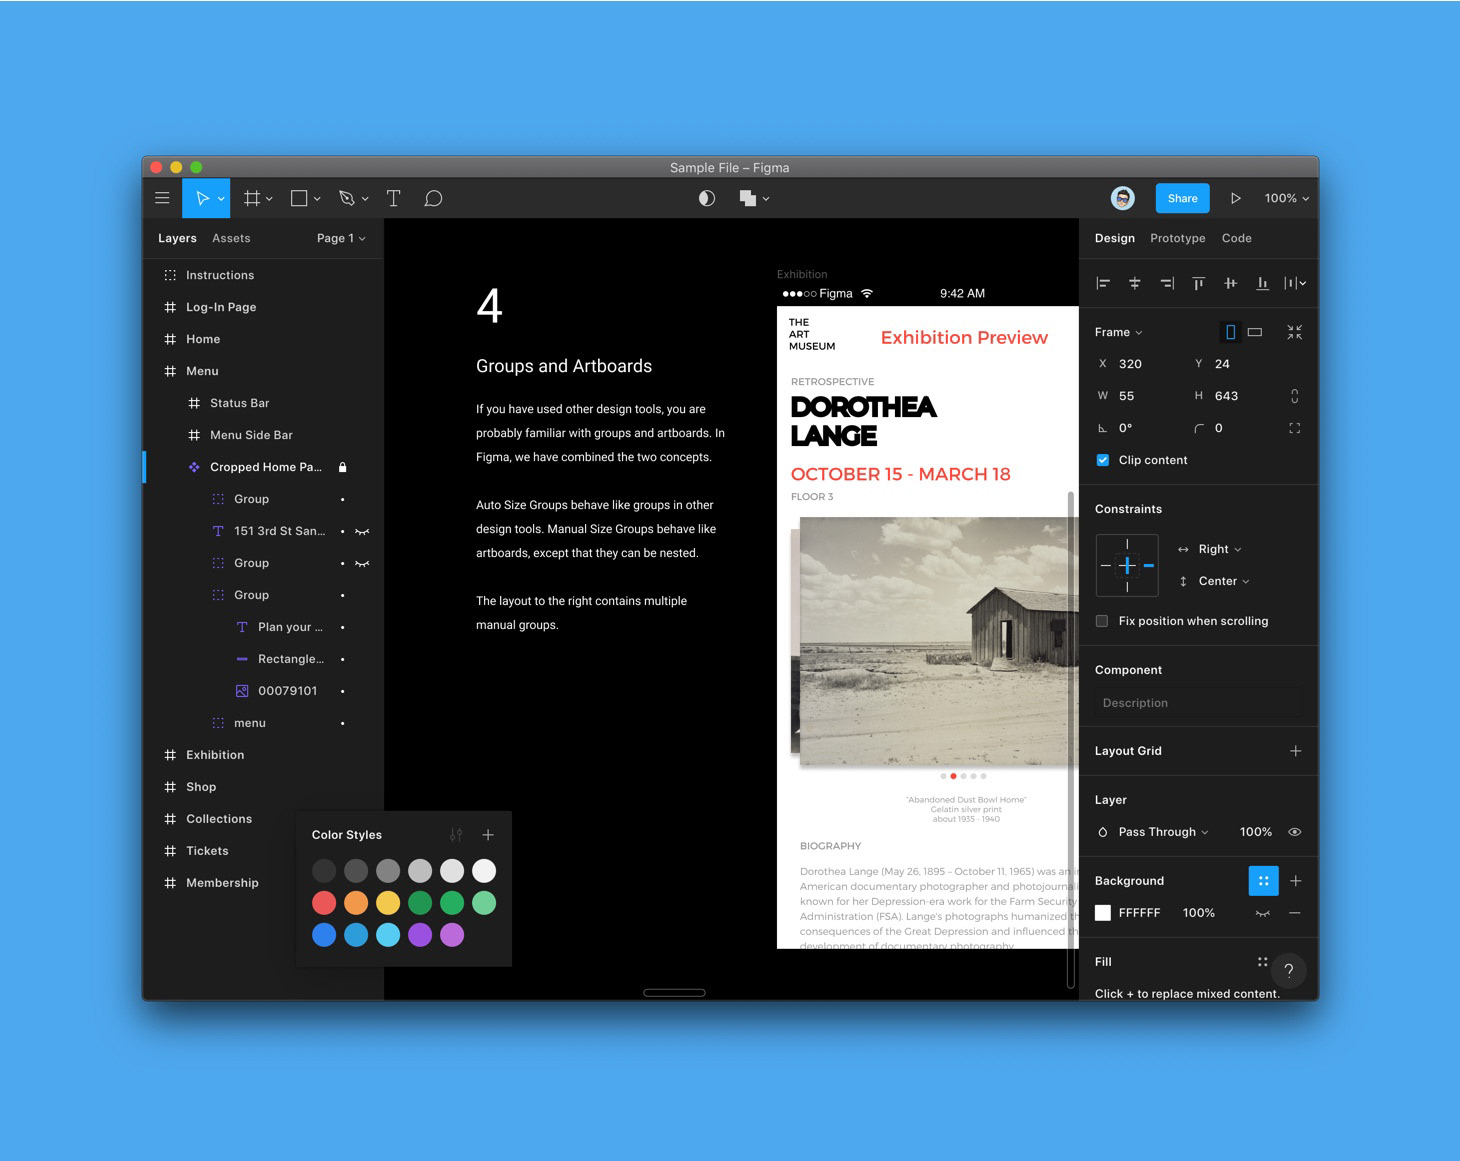Click align horizontal centers icon
The height and width of the screenshot is (1161, 1460).
1135,283
